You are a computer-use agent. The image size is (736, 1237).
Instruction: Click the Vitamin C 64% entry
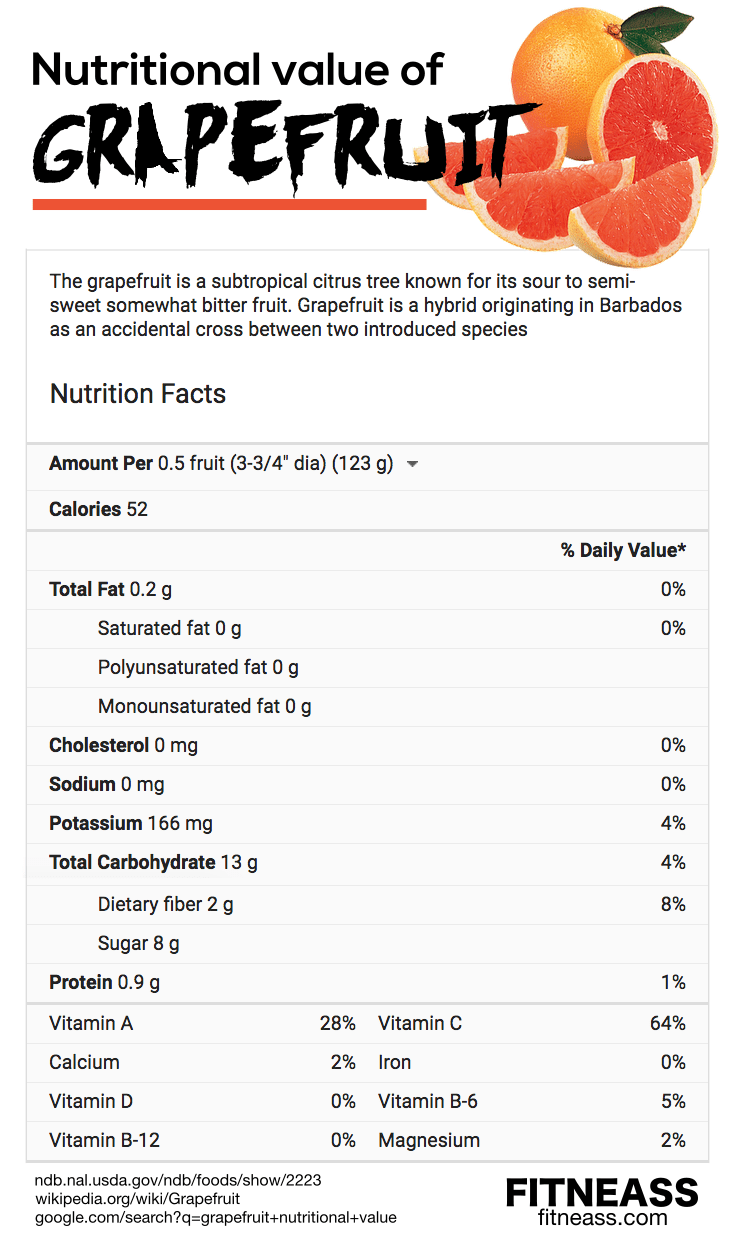click(531, 1023)
